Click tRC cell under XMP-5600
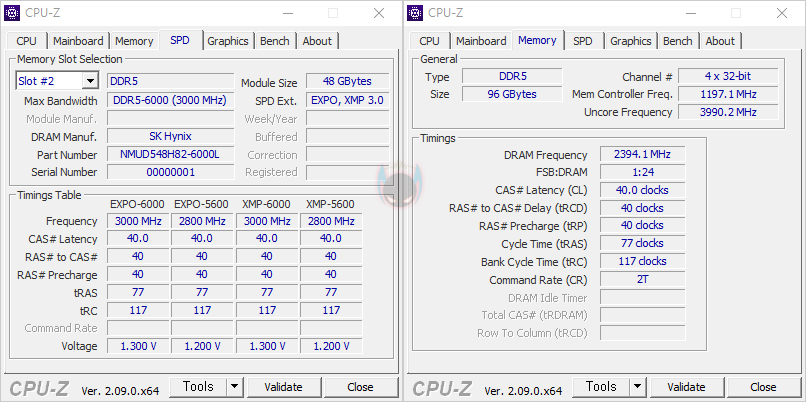 (331, 310)
